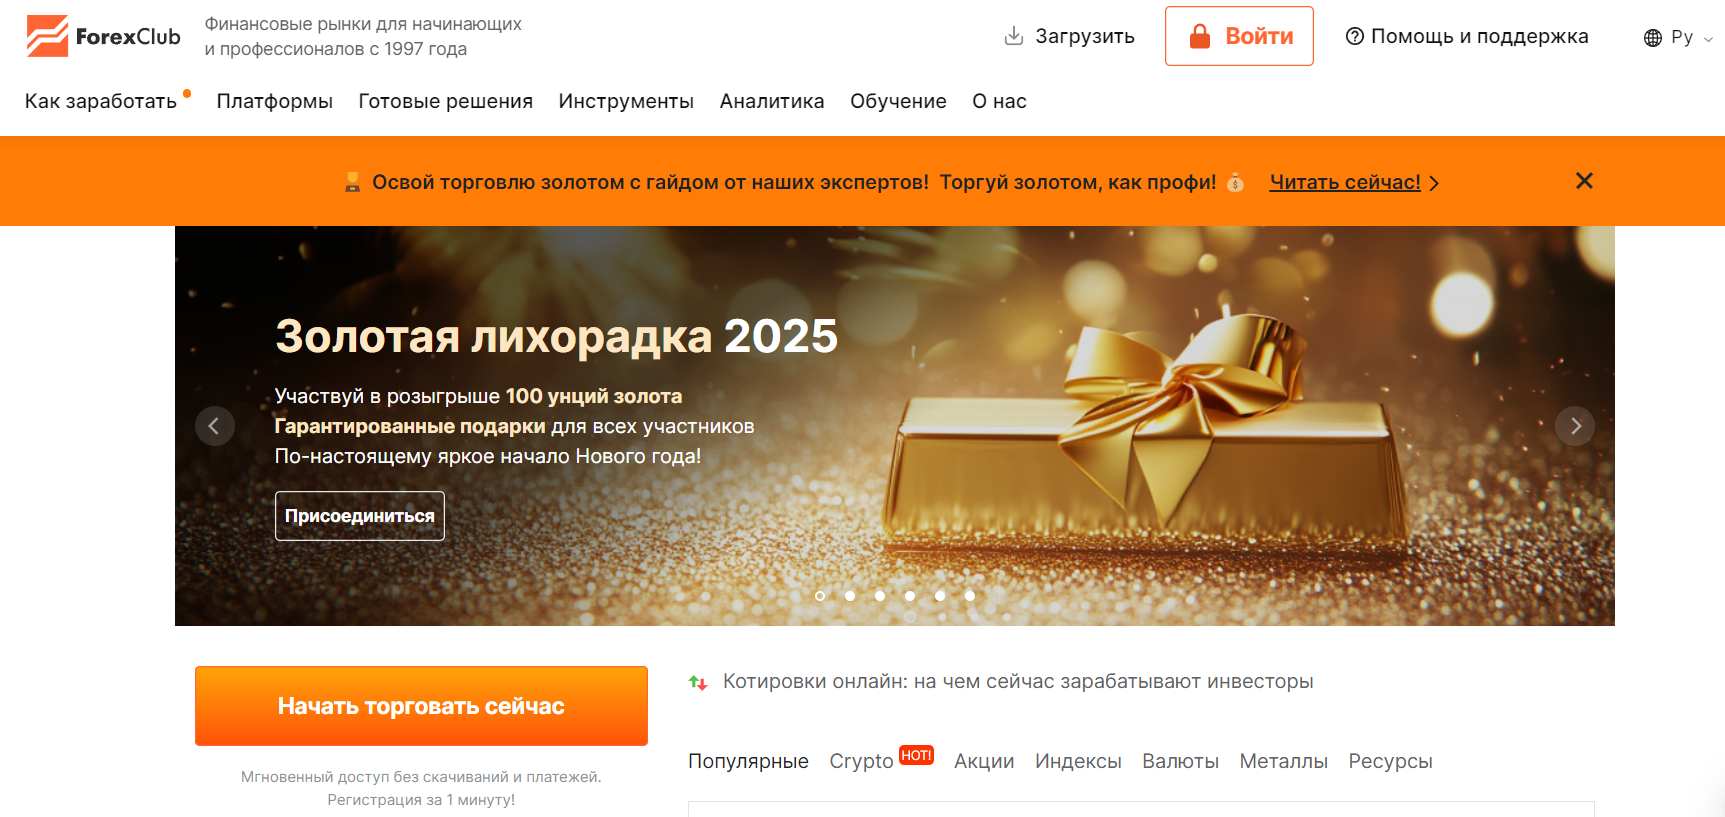The width and height of the screenshot is (1725, 817).
Task: Click Присоединиться on the gold banner
Action: [360, 516]
